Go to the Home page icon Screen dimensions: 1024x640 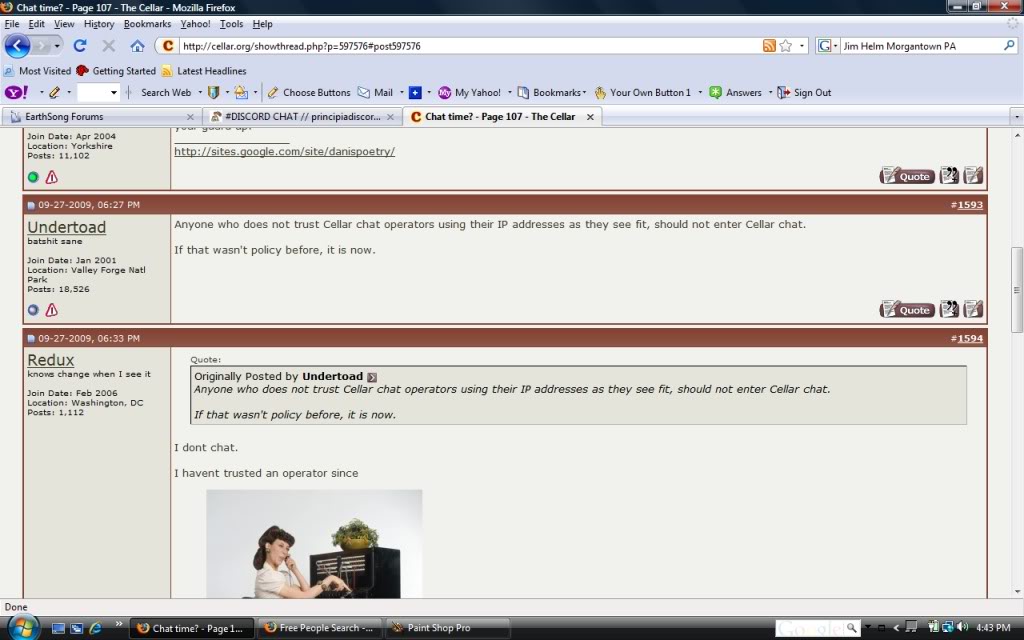(137, 46)
